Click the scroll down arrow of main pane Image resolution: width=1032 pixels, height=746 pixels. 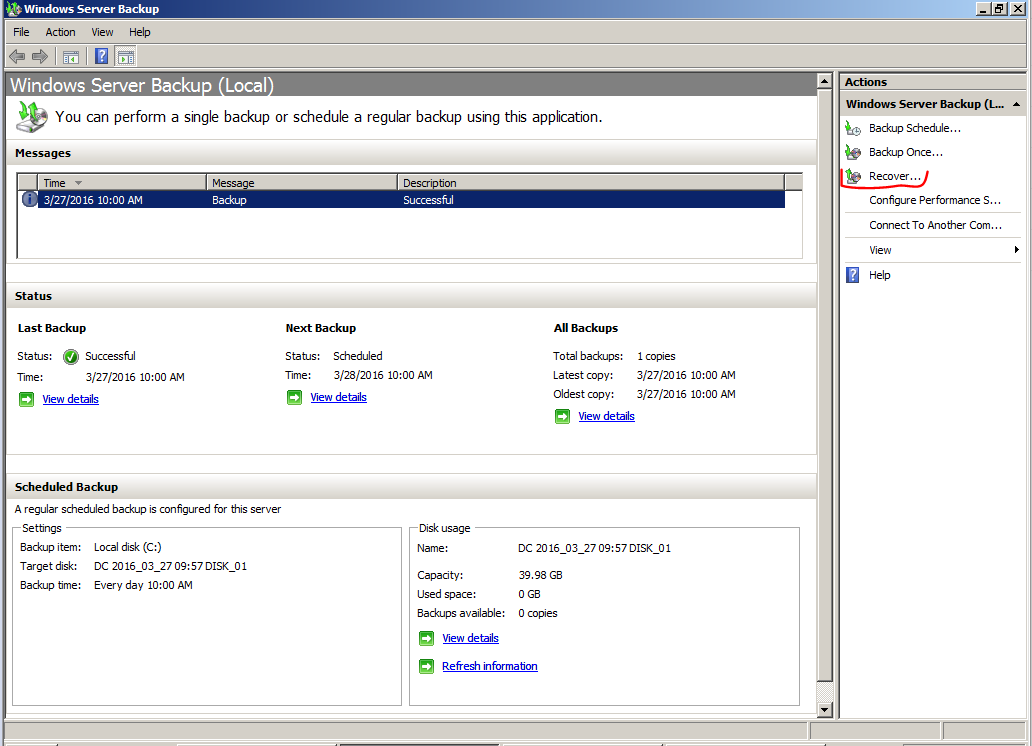coord(824,710)
